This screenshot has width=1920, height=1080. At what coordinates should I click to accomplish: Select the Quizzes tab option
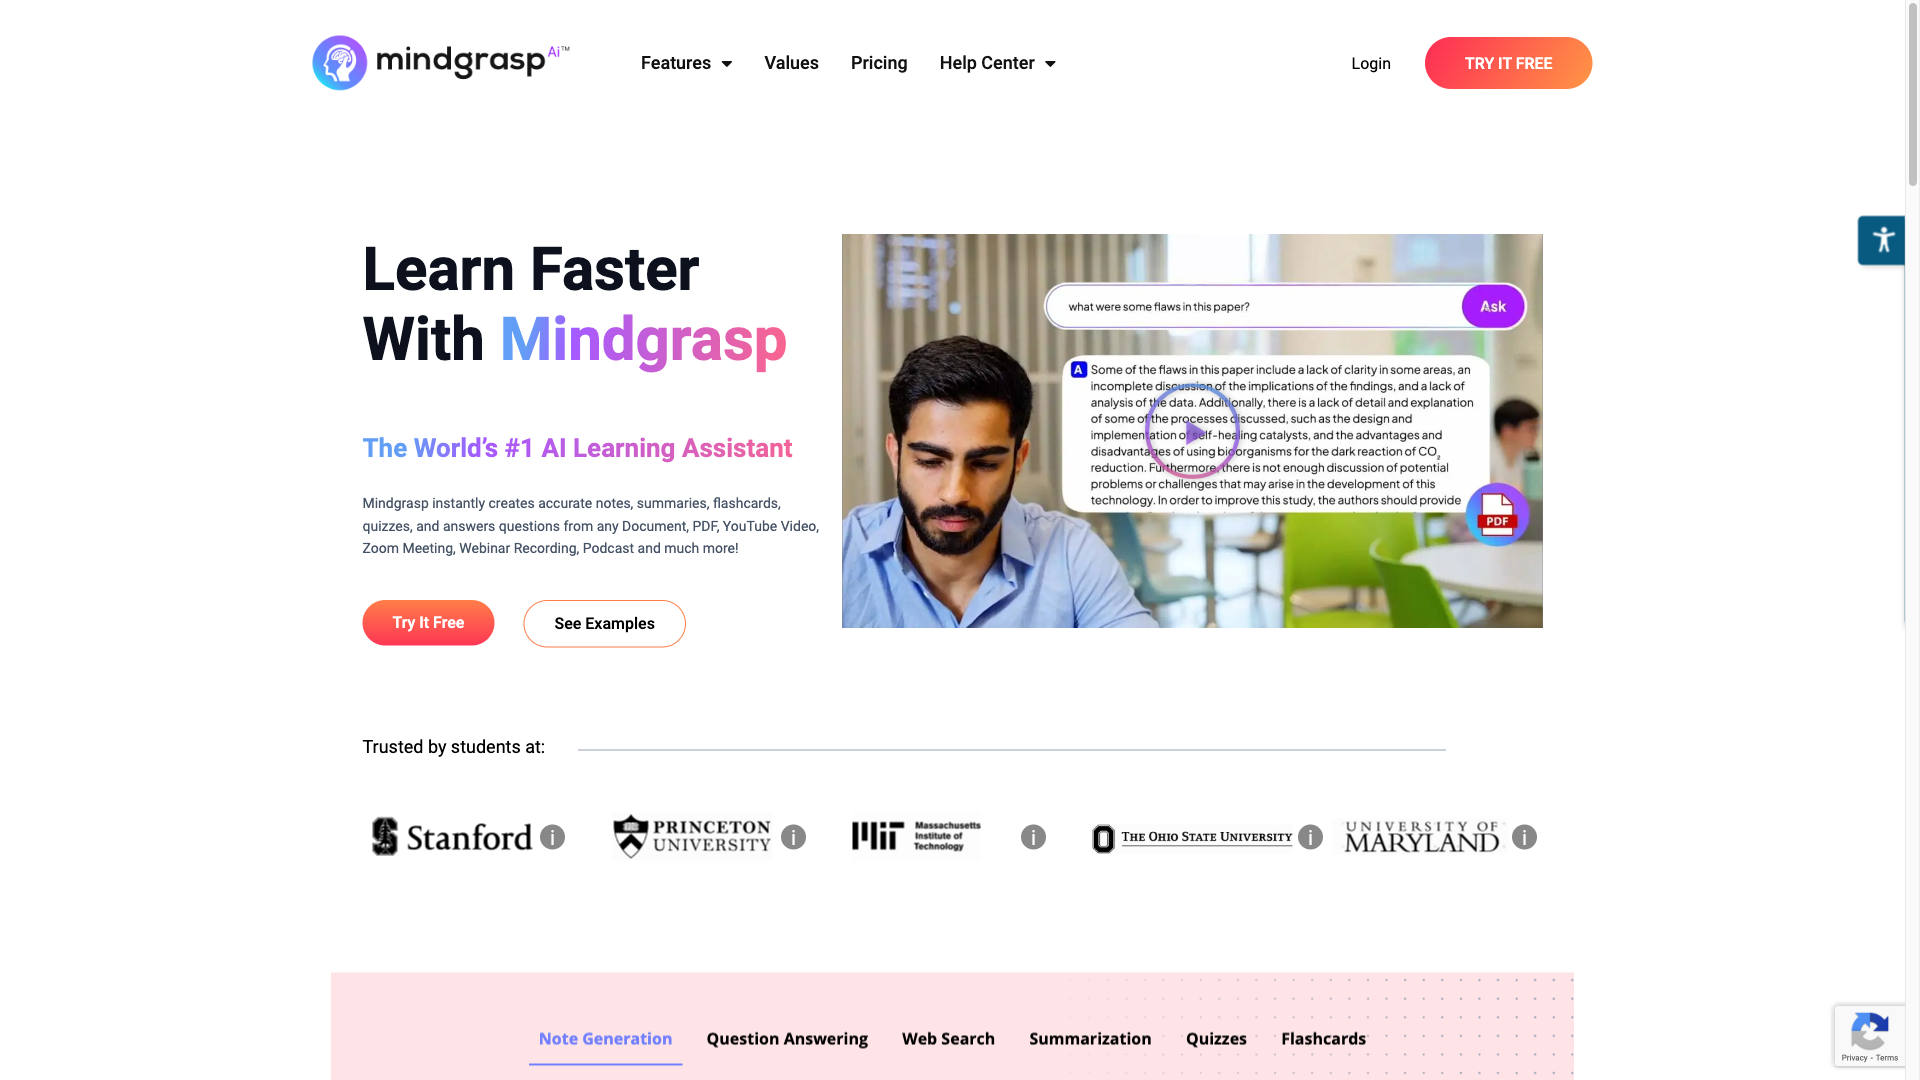coord(1216,1038)
